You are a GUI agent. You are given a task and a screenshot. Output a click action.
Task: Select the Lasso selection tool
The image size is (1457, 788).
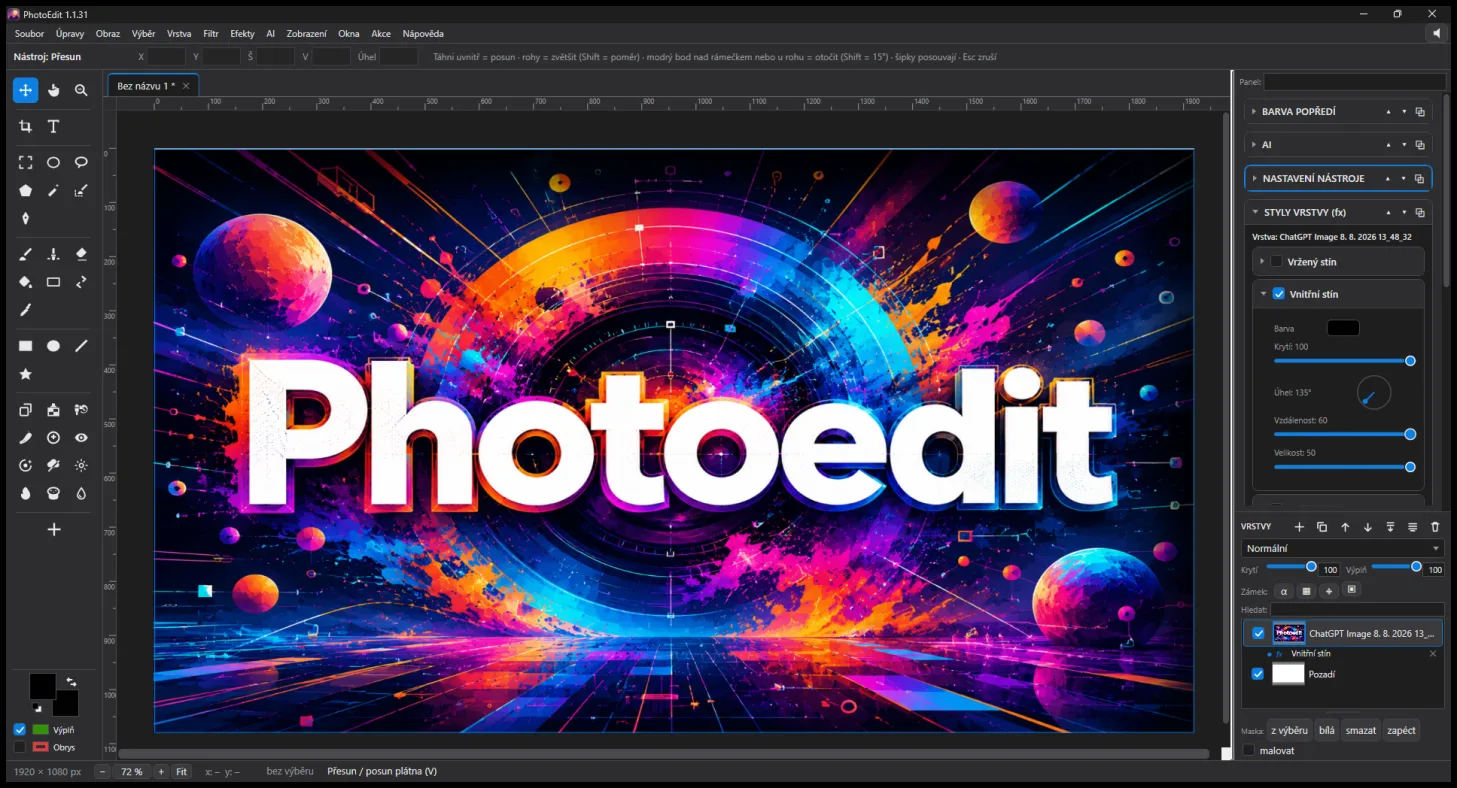82,162
